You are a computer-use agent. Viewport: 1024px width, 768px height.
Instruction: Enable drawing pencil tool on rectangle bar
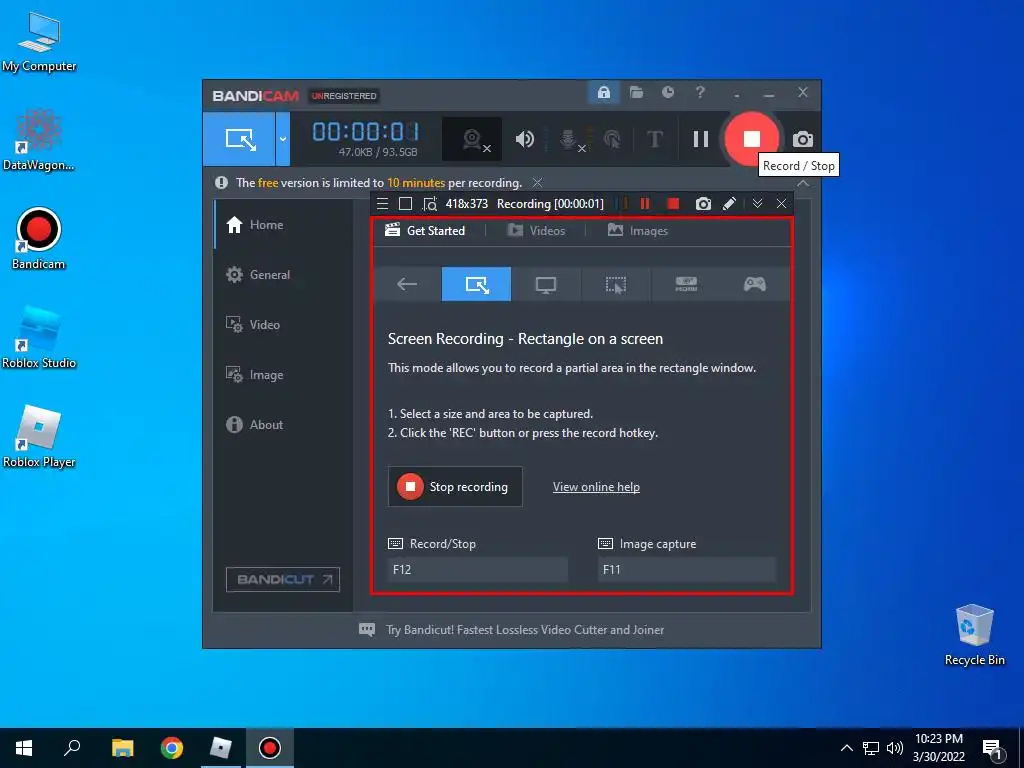coord(729,204)
